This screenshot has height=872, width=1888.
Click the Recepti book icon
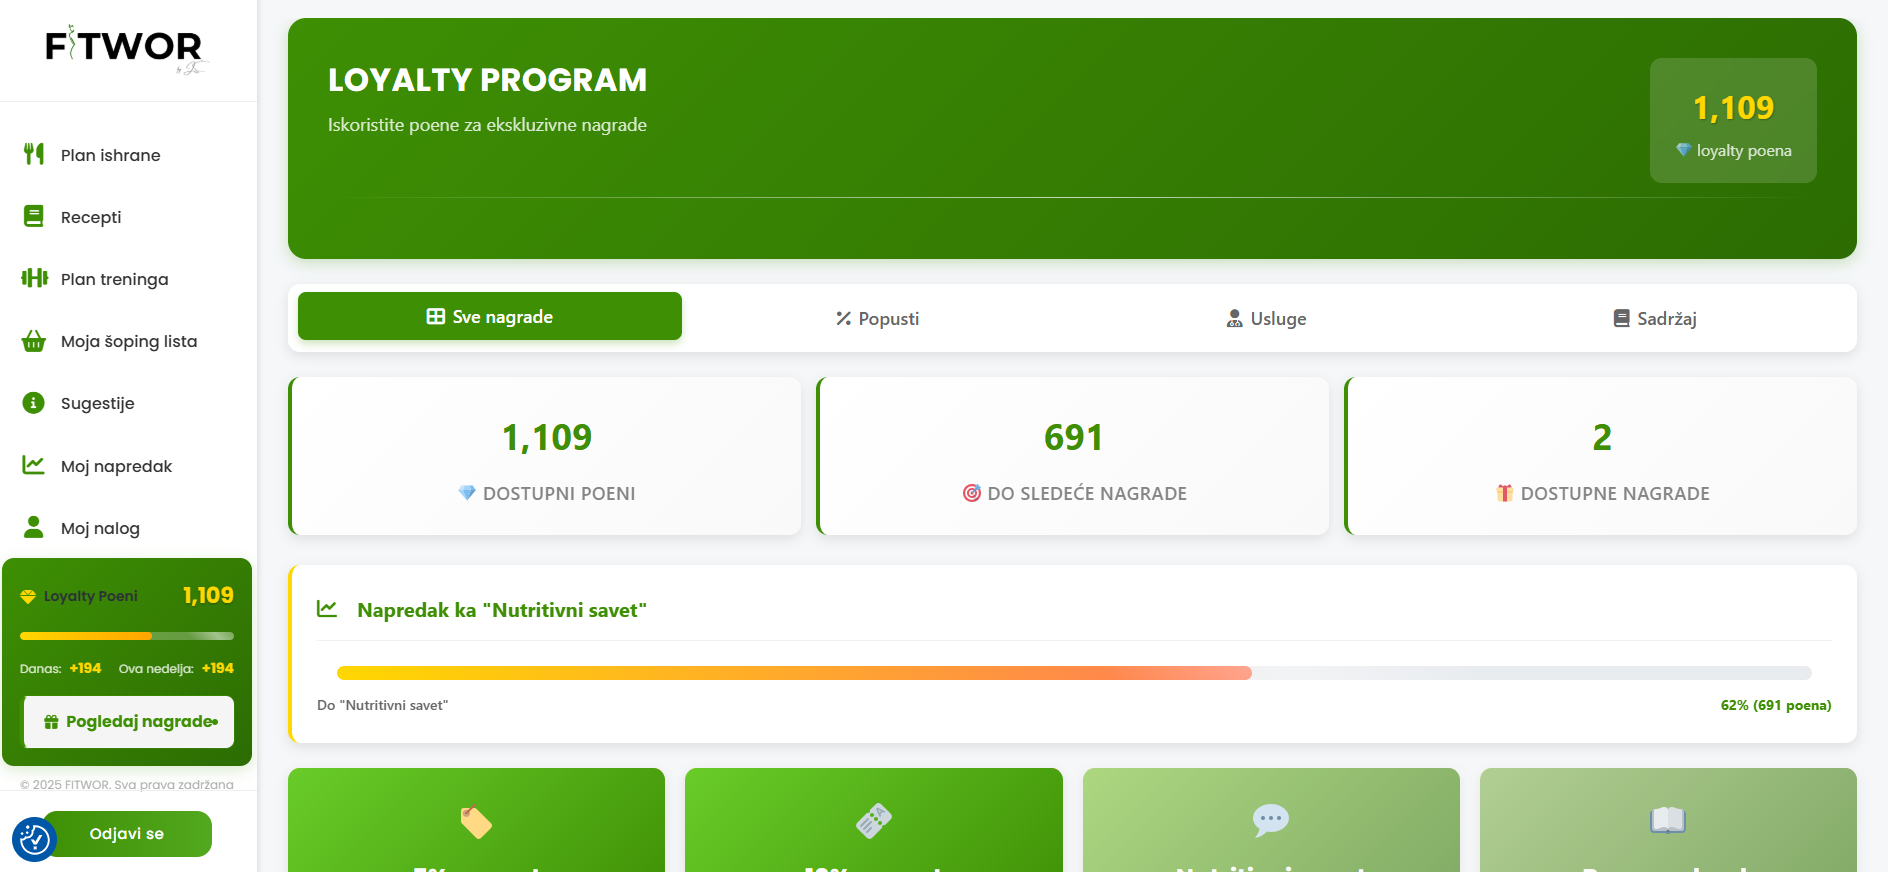coord(34,216)
